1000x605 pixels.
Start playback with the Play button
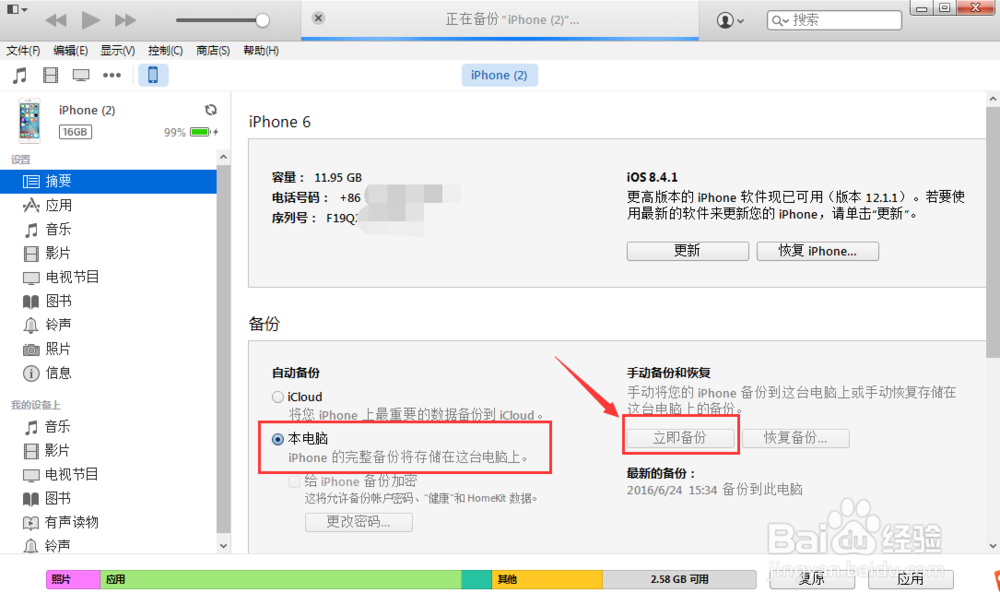91,20
